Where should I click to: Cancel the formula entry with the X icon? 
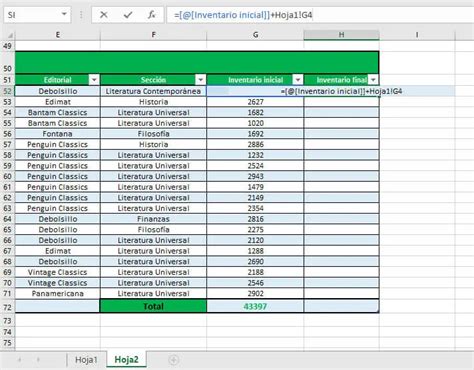(x=104, y=15)
